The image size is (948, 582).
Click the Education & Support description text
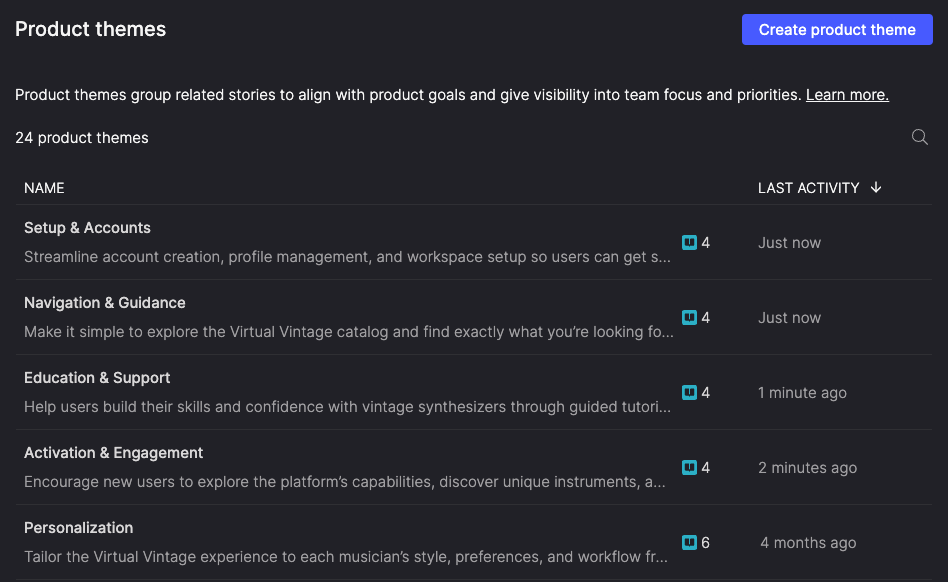point(347,407)
